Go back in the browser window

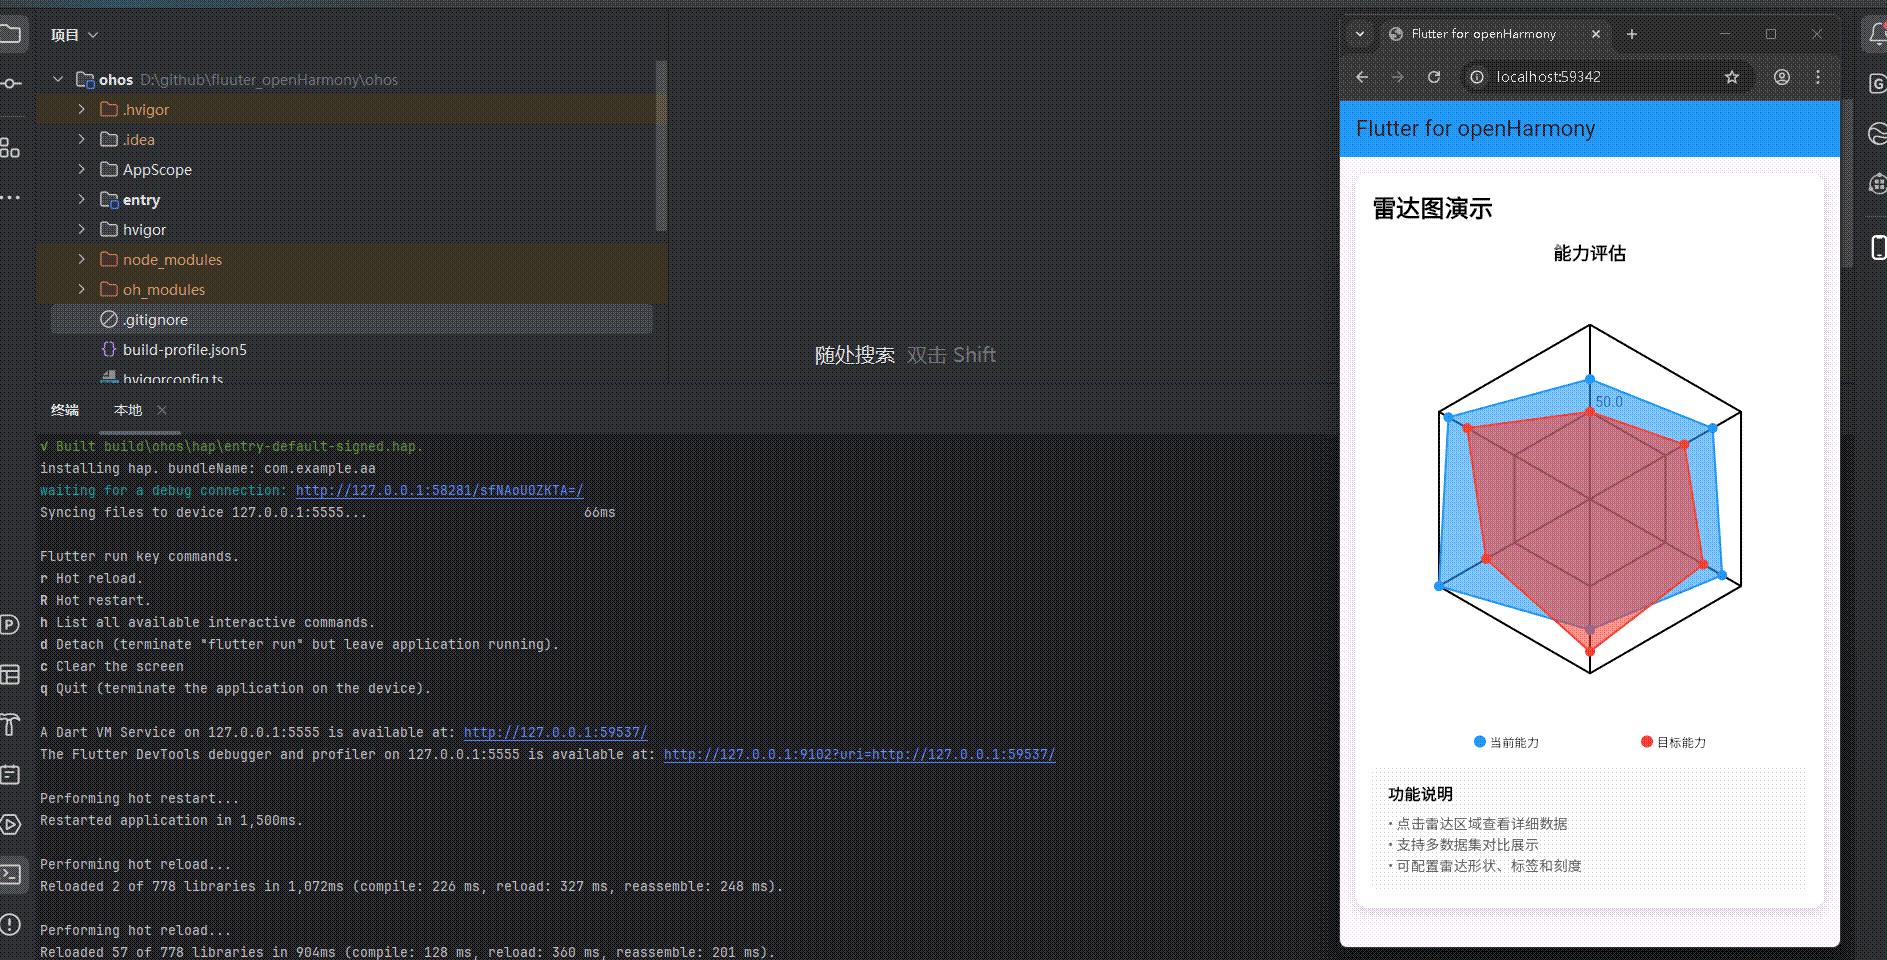point(1362,77)
